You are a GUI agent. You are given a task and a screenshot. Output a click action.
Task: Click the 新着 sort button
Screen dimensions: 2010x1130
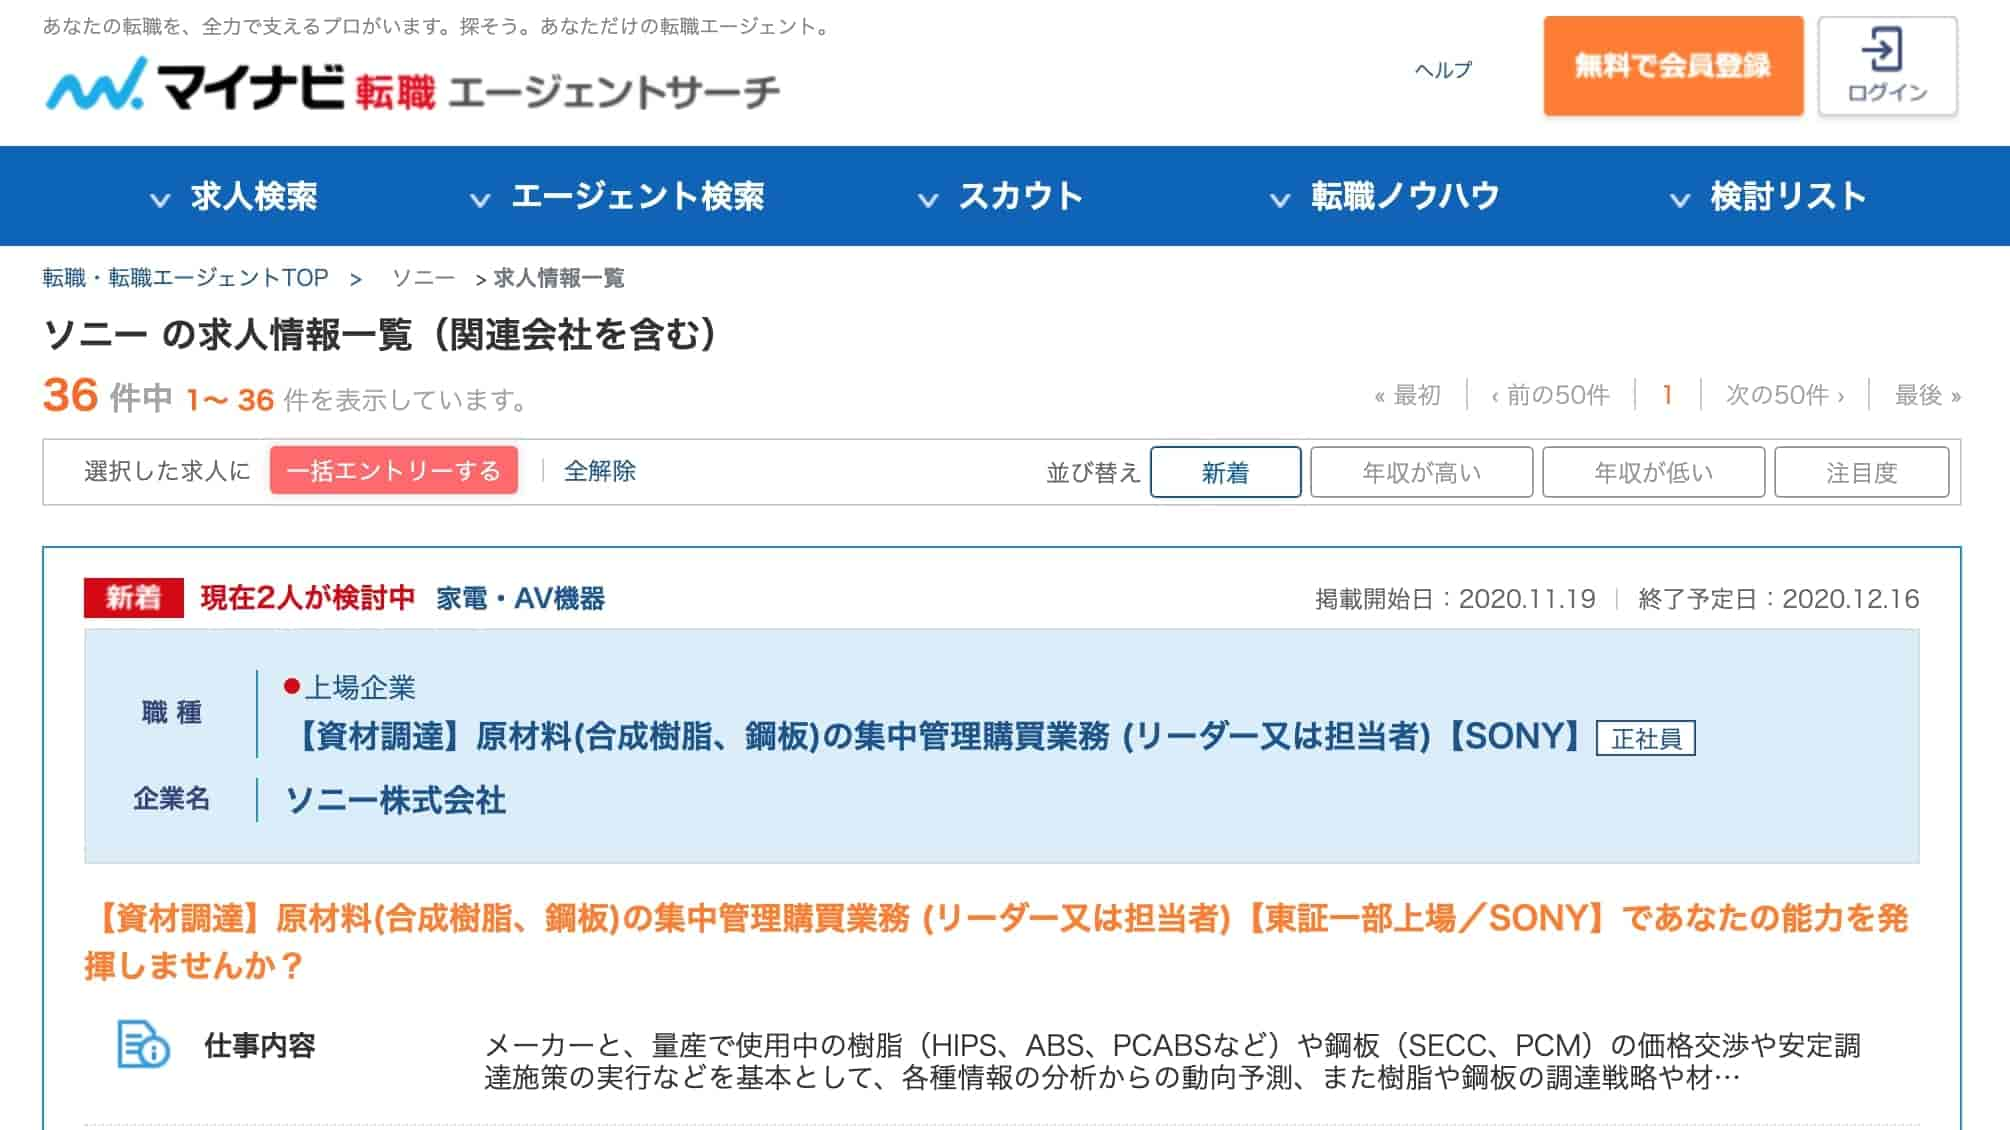[x=1224, y=470]
